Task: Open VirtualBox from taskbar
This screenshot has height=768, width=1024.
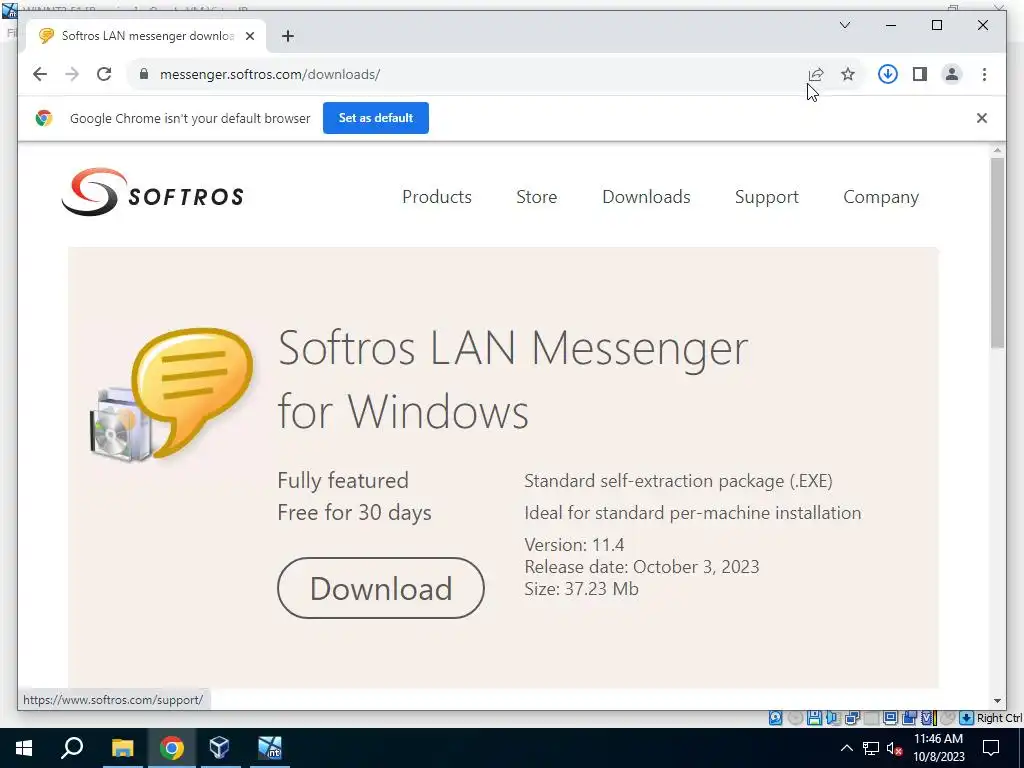Action: click(219, 748)
